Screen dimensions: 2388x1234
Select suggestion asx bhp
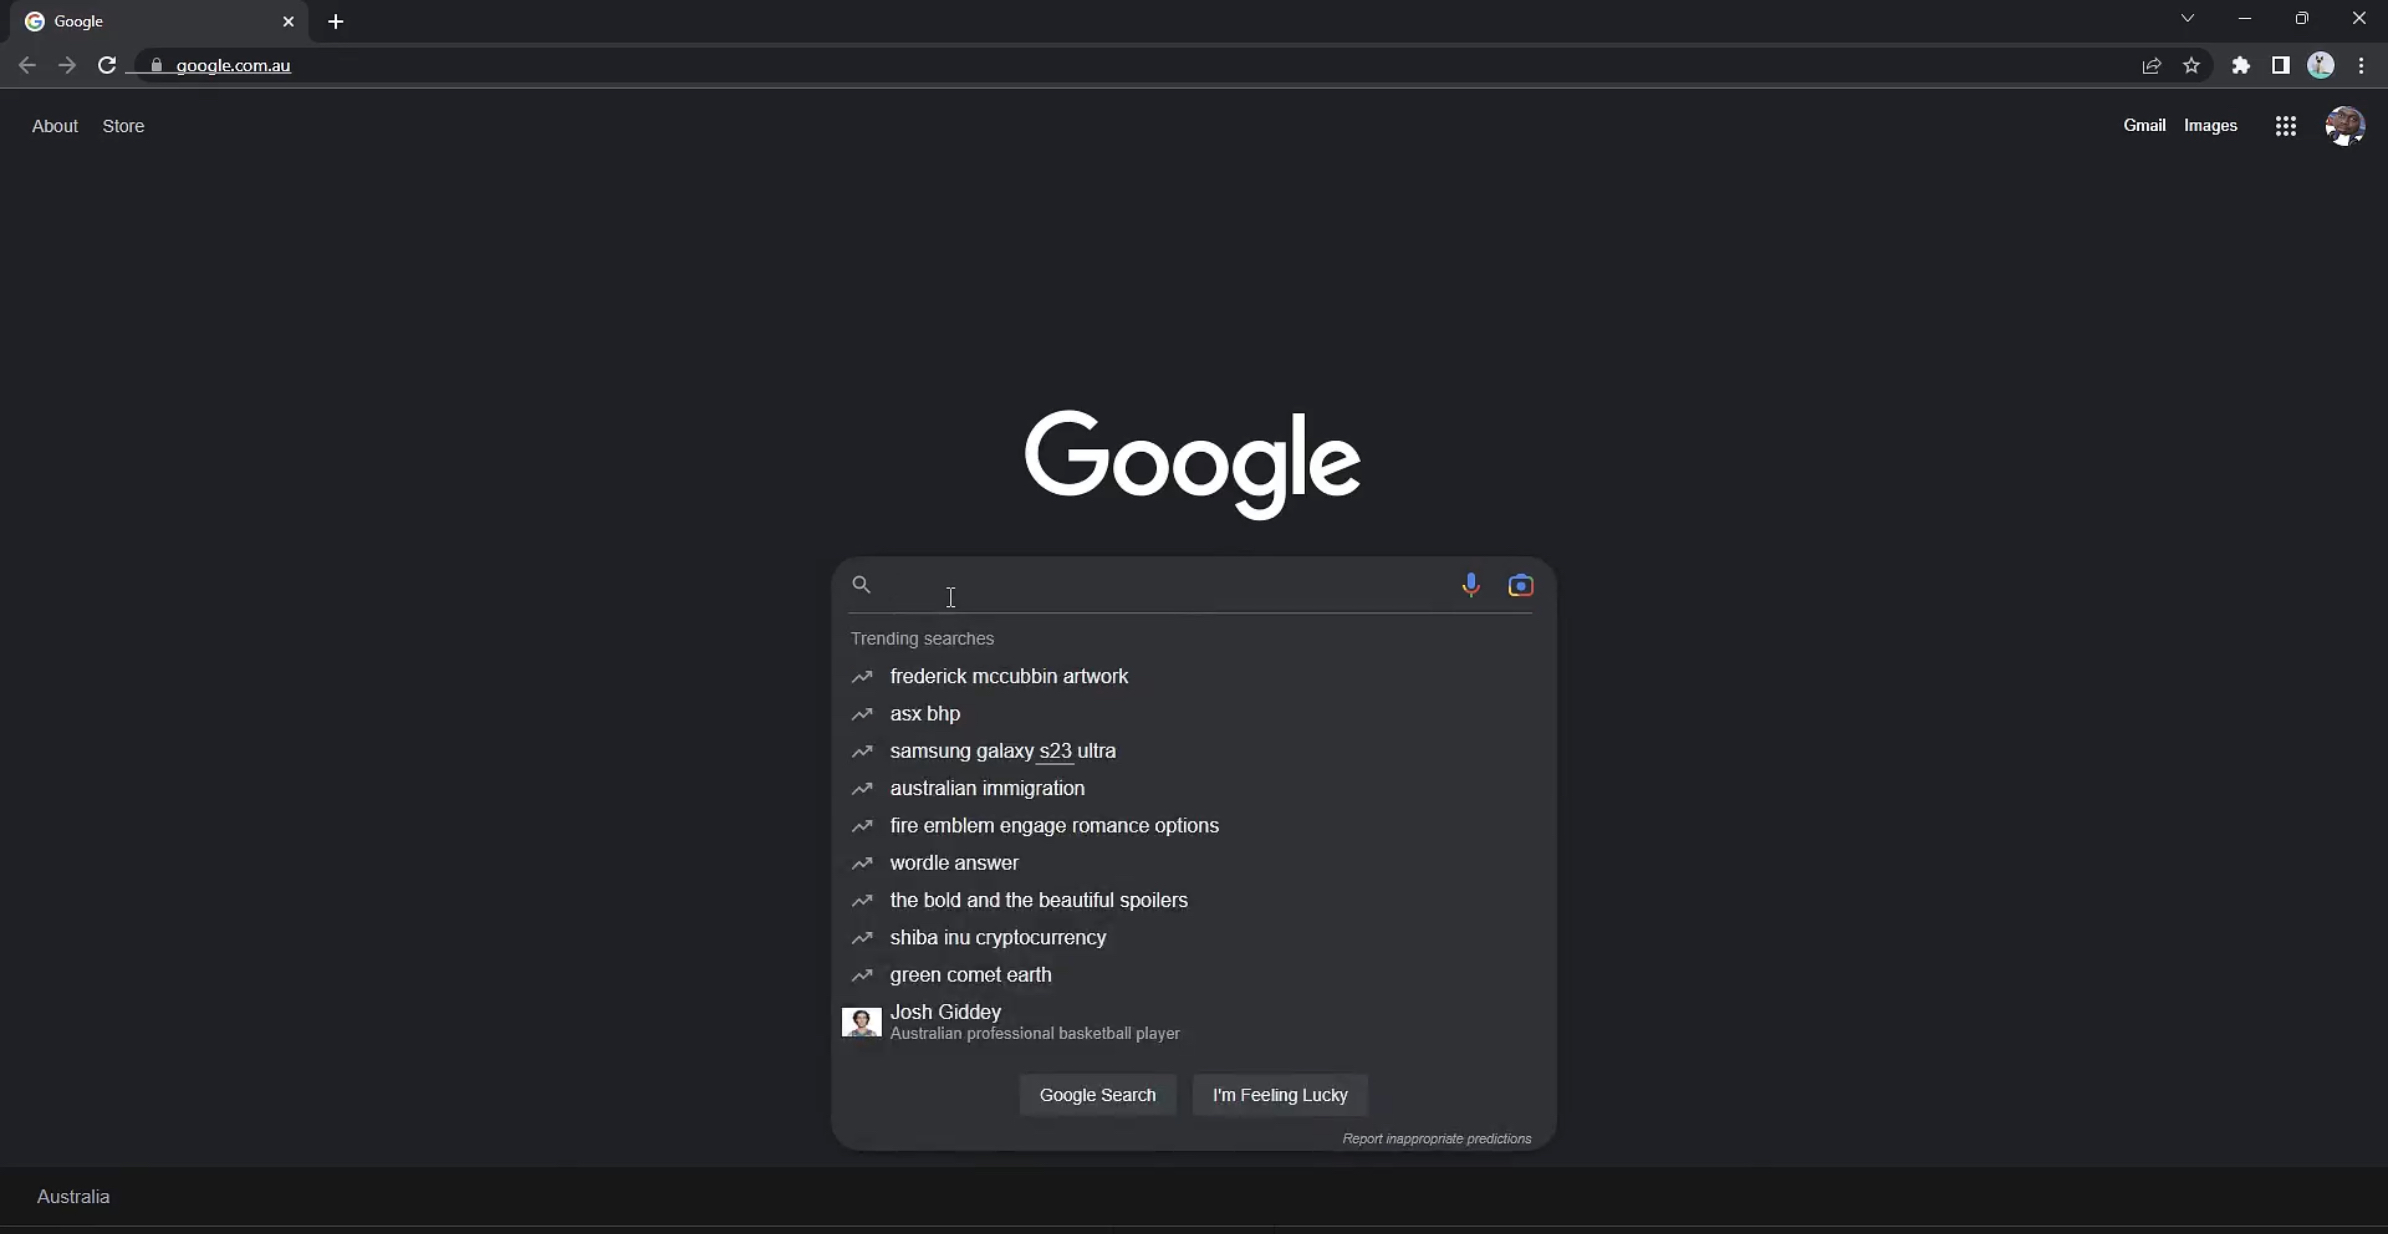pyautogui.click(x=1193, y=714)
